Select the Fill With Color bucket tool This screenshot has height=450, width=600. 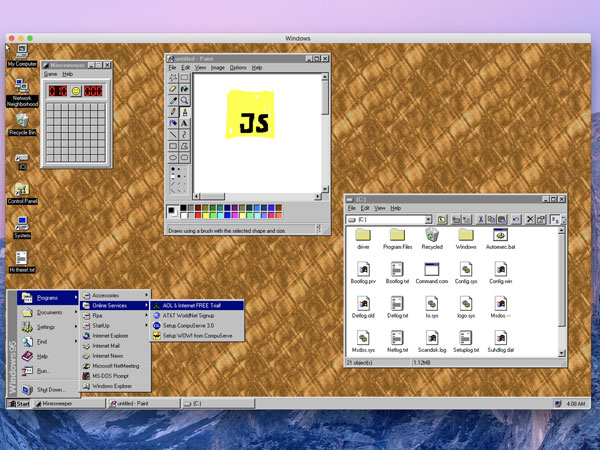click(x=184, y=89)
